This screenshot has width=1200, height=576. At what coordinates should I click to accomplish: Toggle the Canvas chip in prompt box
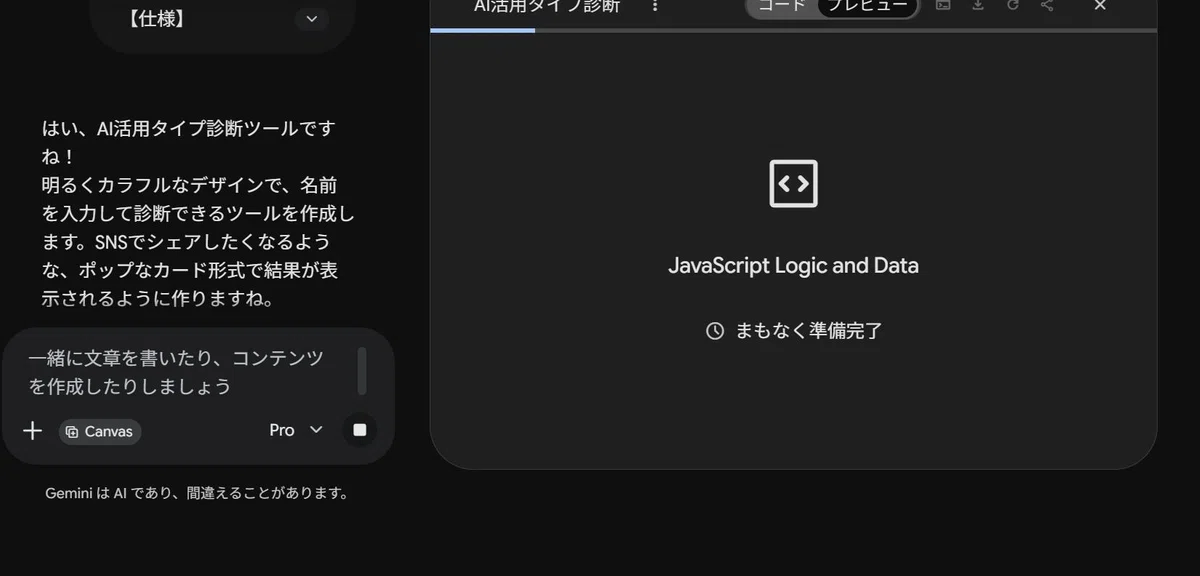(x=100, y=431)
